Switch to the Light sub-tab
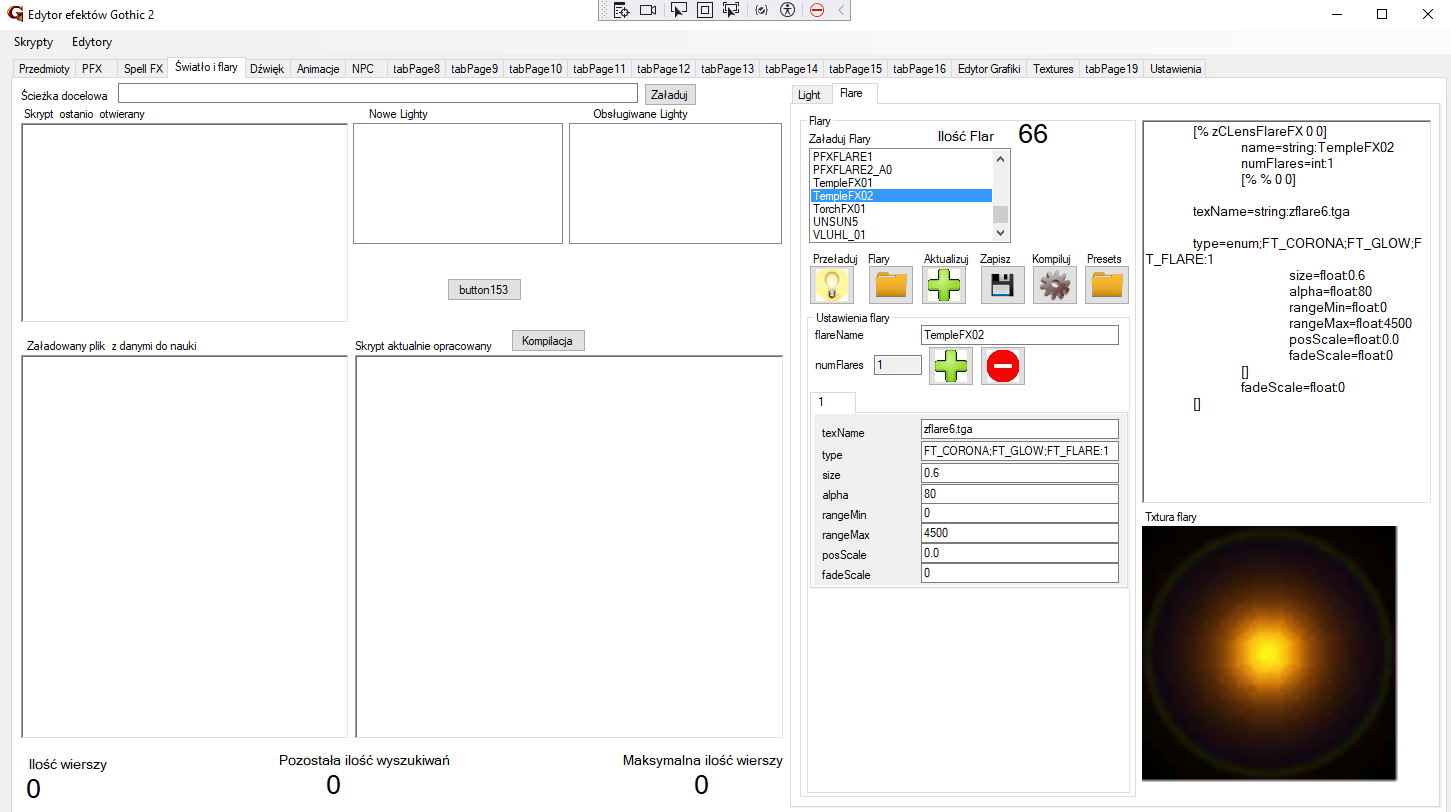Viewport: 1451px width, 812px height. tap(809, 95)
